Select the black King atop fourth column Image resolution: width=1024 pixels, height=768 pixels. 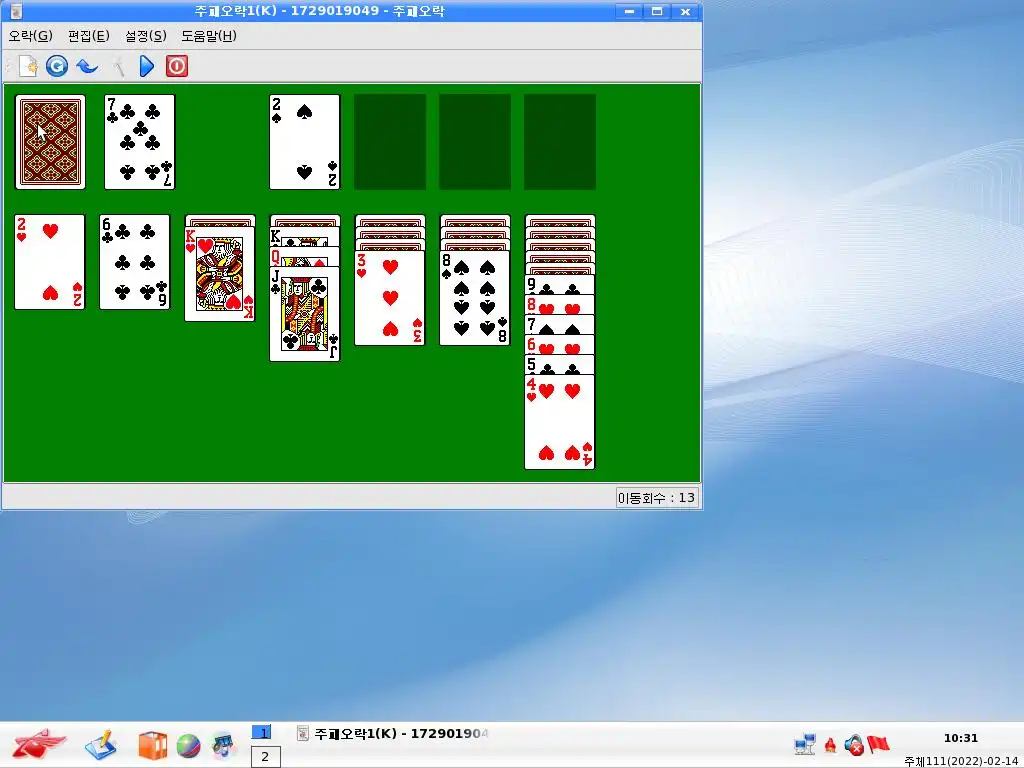click(305, 237)
